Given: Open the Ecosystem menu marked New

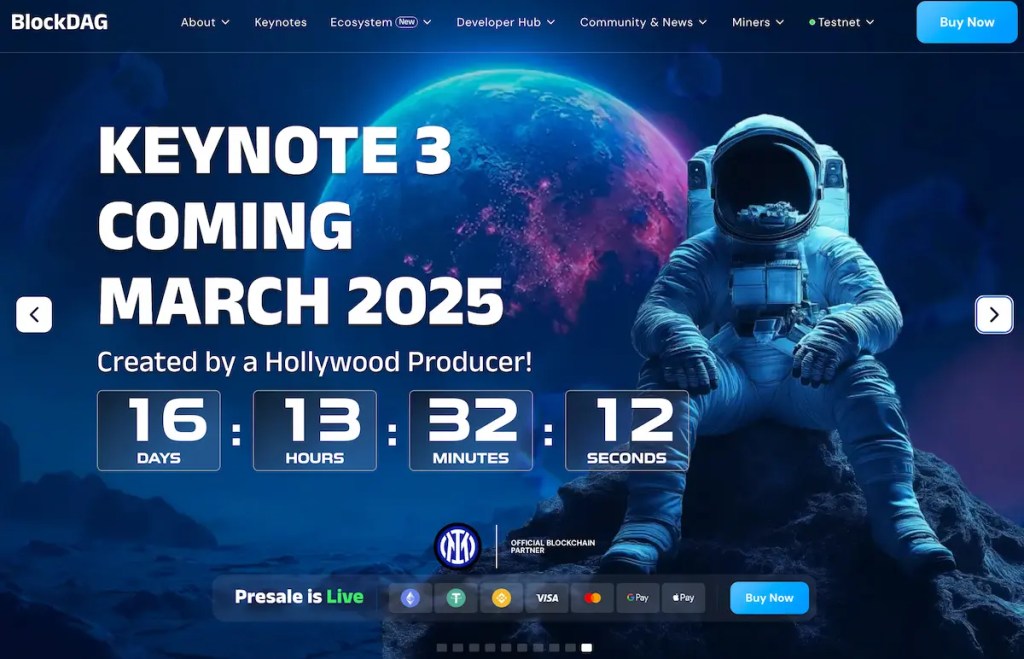Looking at the screenshot, I should point(380,22).
